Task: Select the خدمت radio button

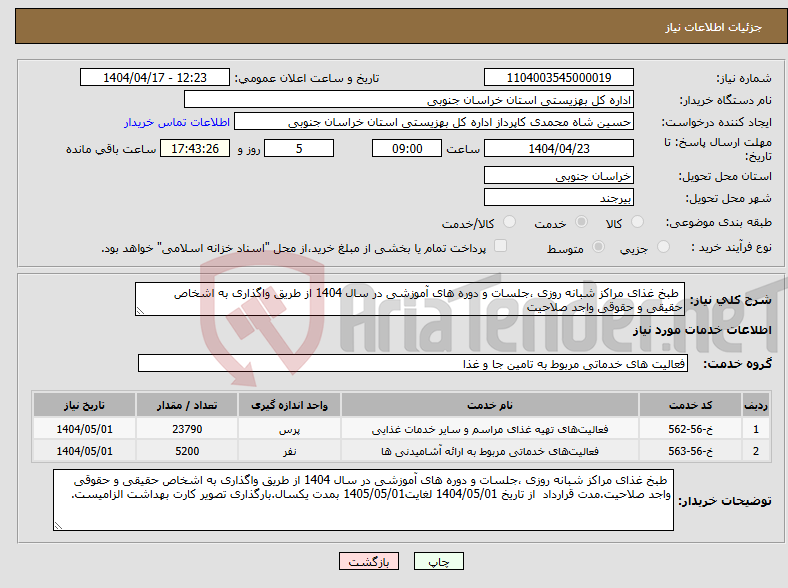Action: [x=581, y=222]
